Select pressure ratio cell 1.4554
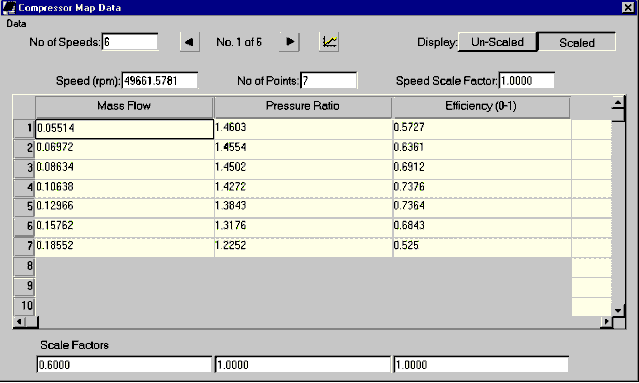The image size is (639, 383). (304, 148)
